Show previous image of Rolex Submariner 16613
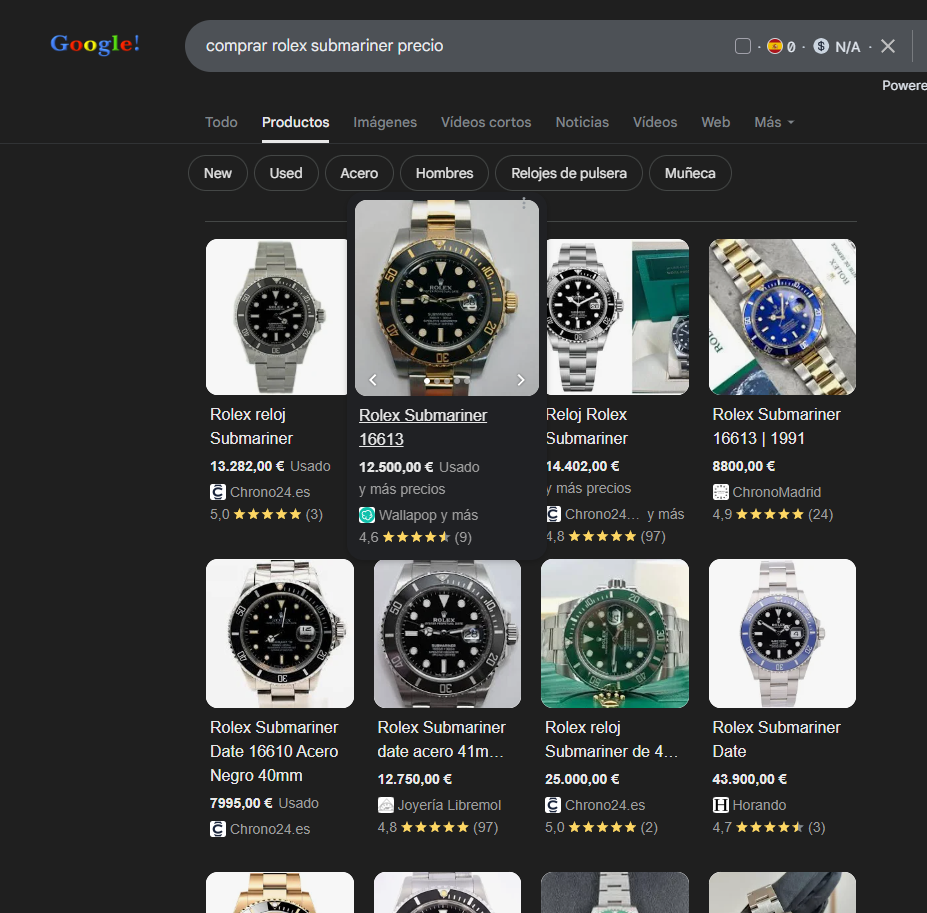Image resolution: width=927 pixels, height=913 pixels. 373,380
